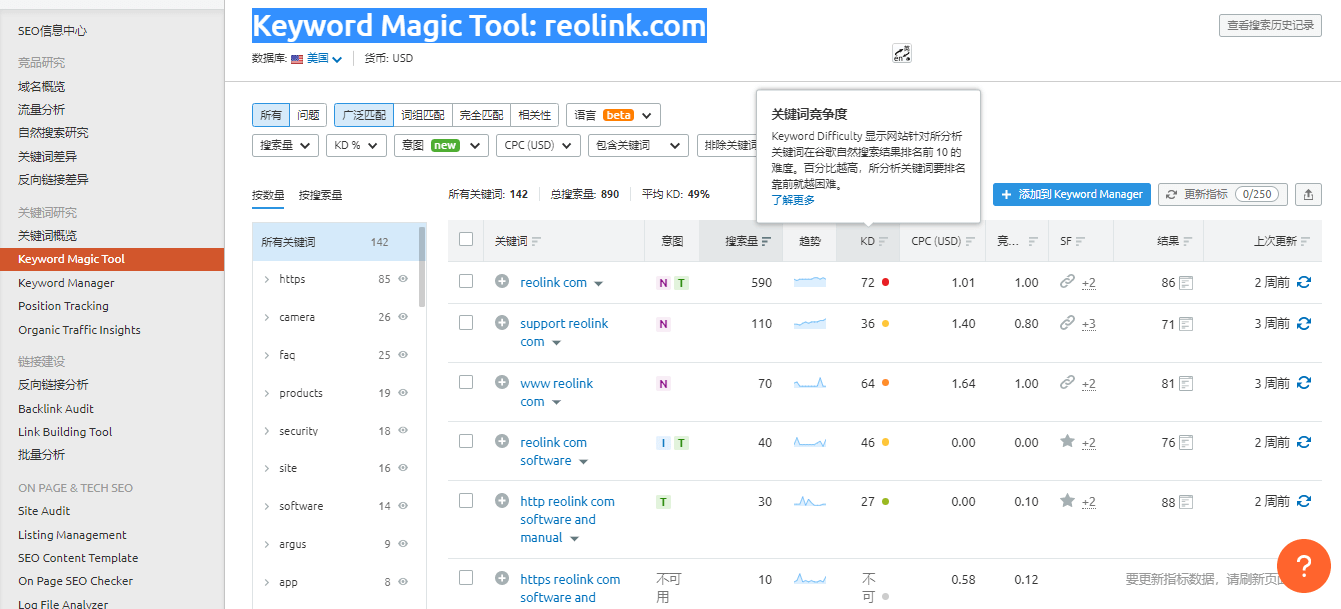Click the green KD dot for 27

(x=885, y=502)
